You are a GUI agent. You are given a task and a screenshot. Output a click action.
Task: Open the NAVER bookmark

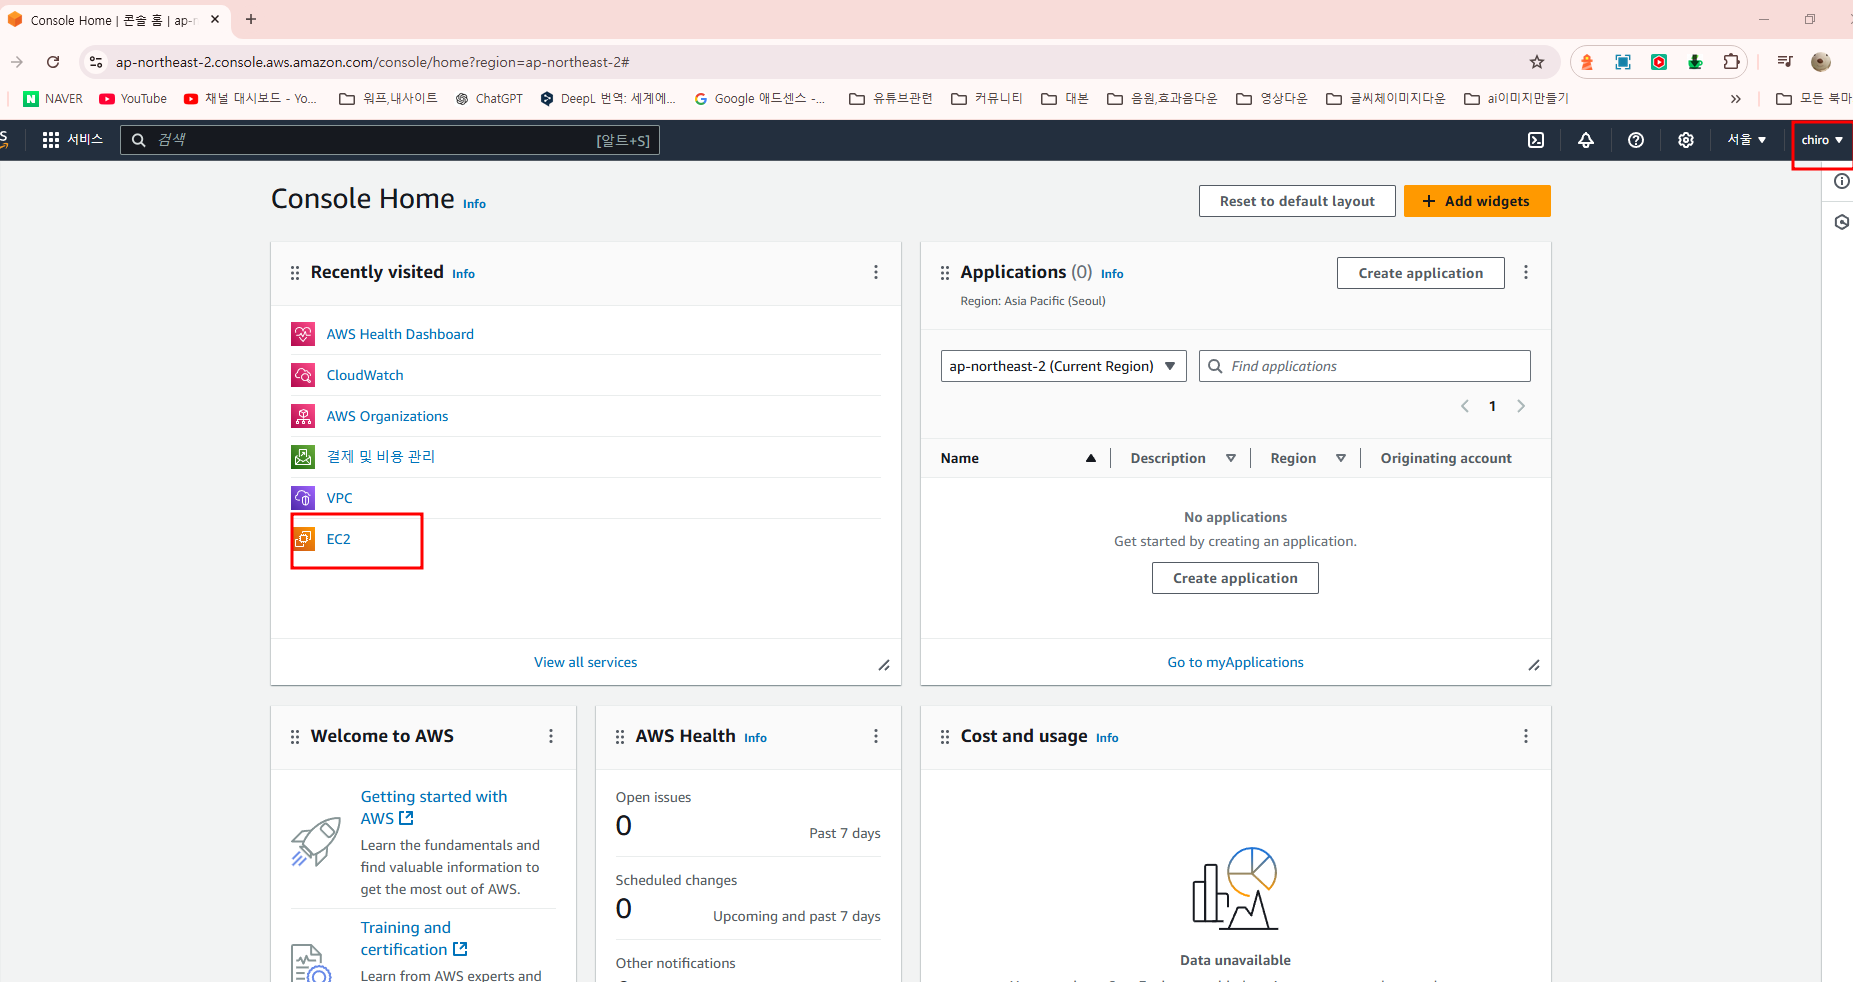[53, 99]
